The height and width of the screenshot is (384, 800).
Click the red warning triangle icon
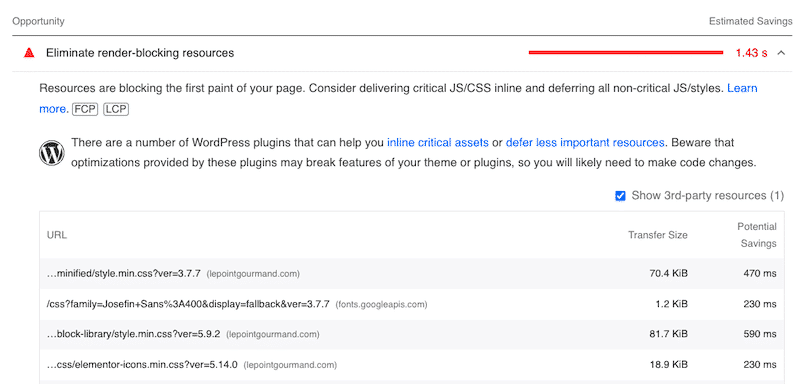point(29,53)
